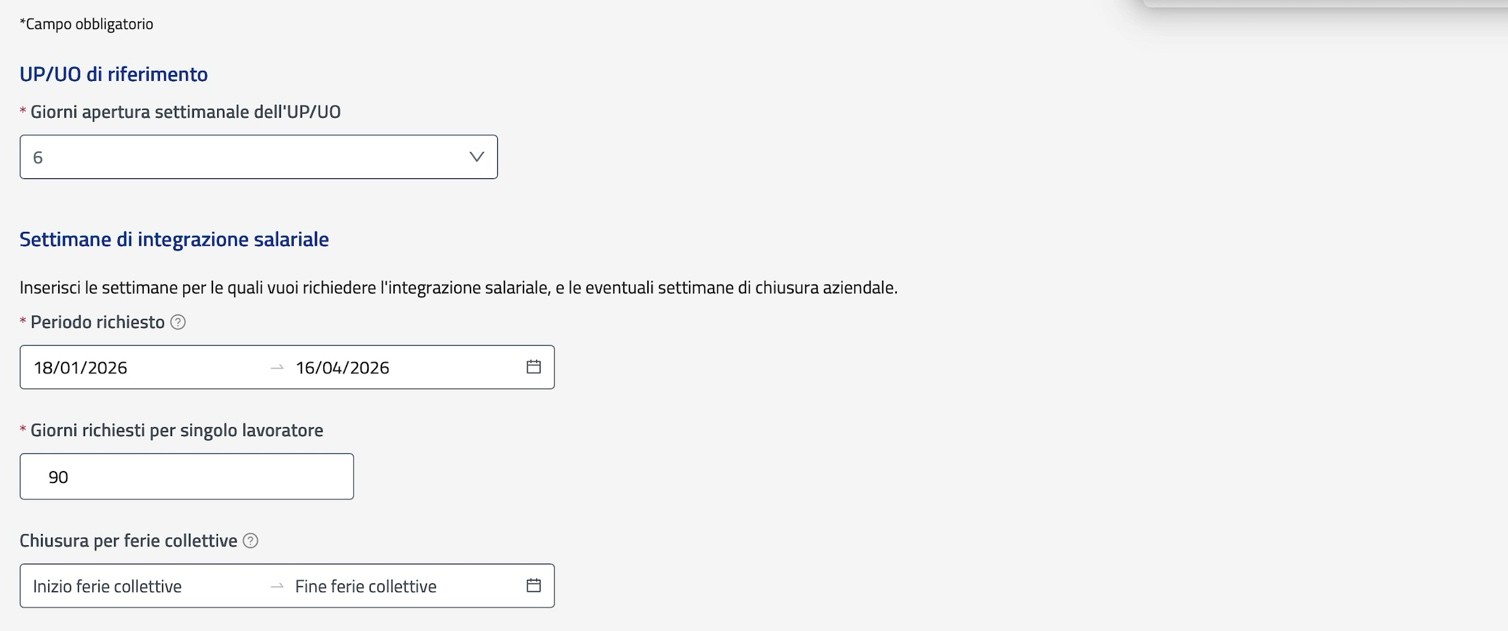
Task: Show help for Periodo richiesto
Action: 178,322
